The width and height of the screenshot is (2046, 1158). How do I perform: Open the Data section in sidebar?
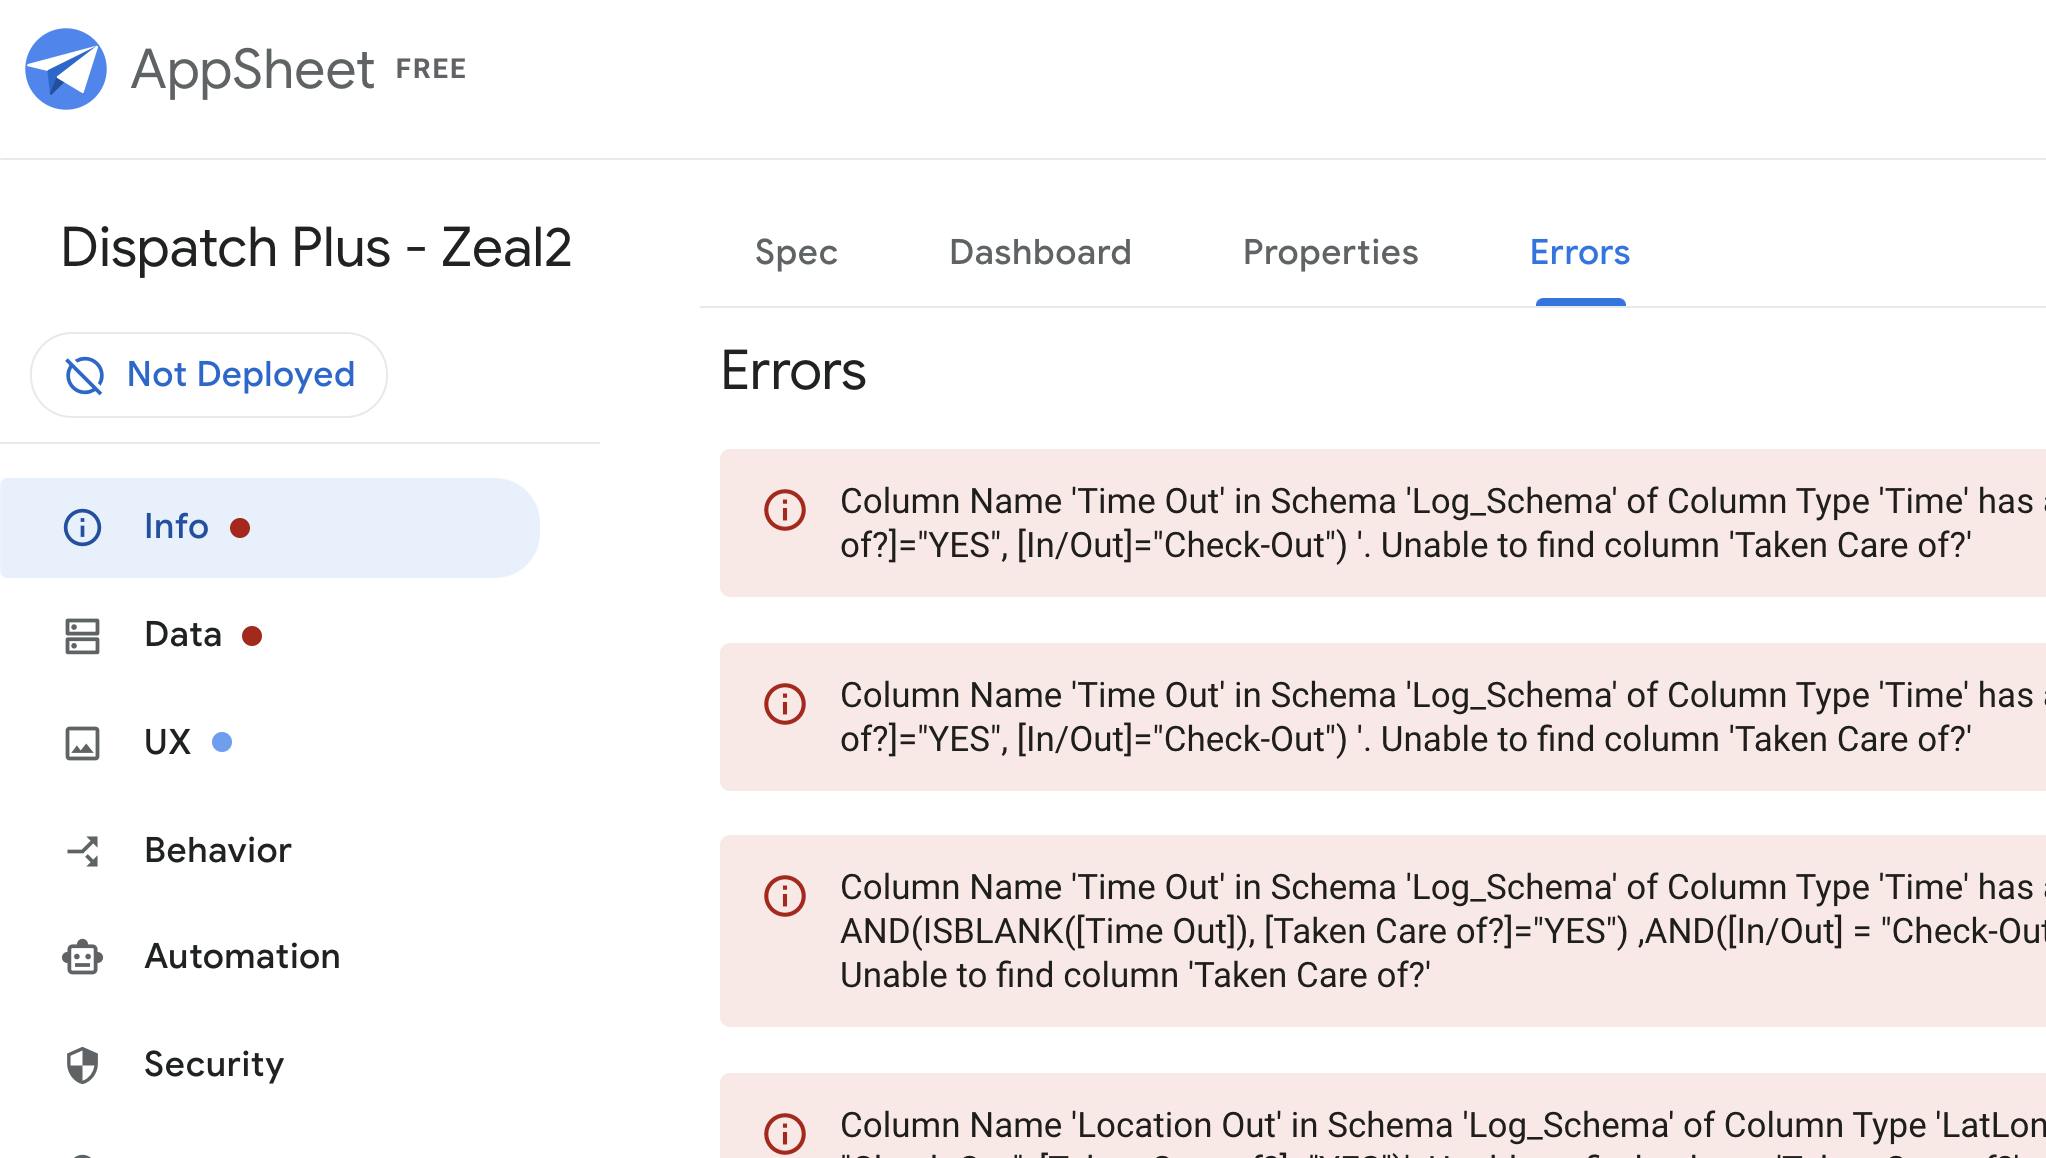[x=183, y=634]
